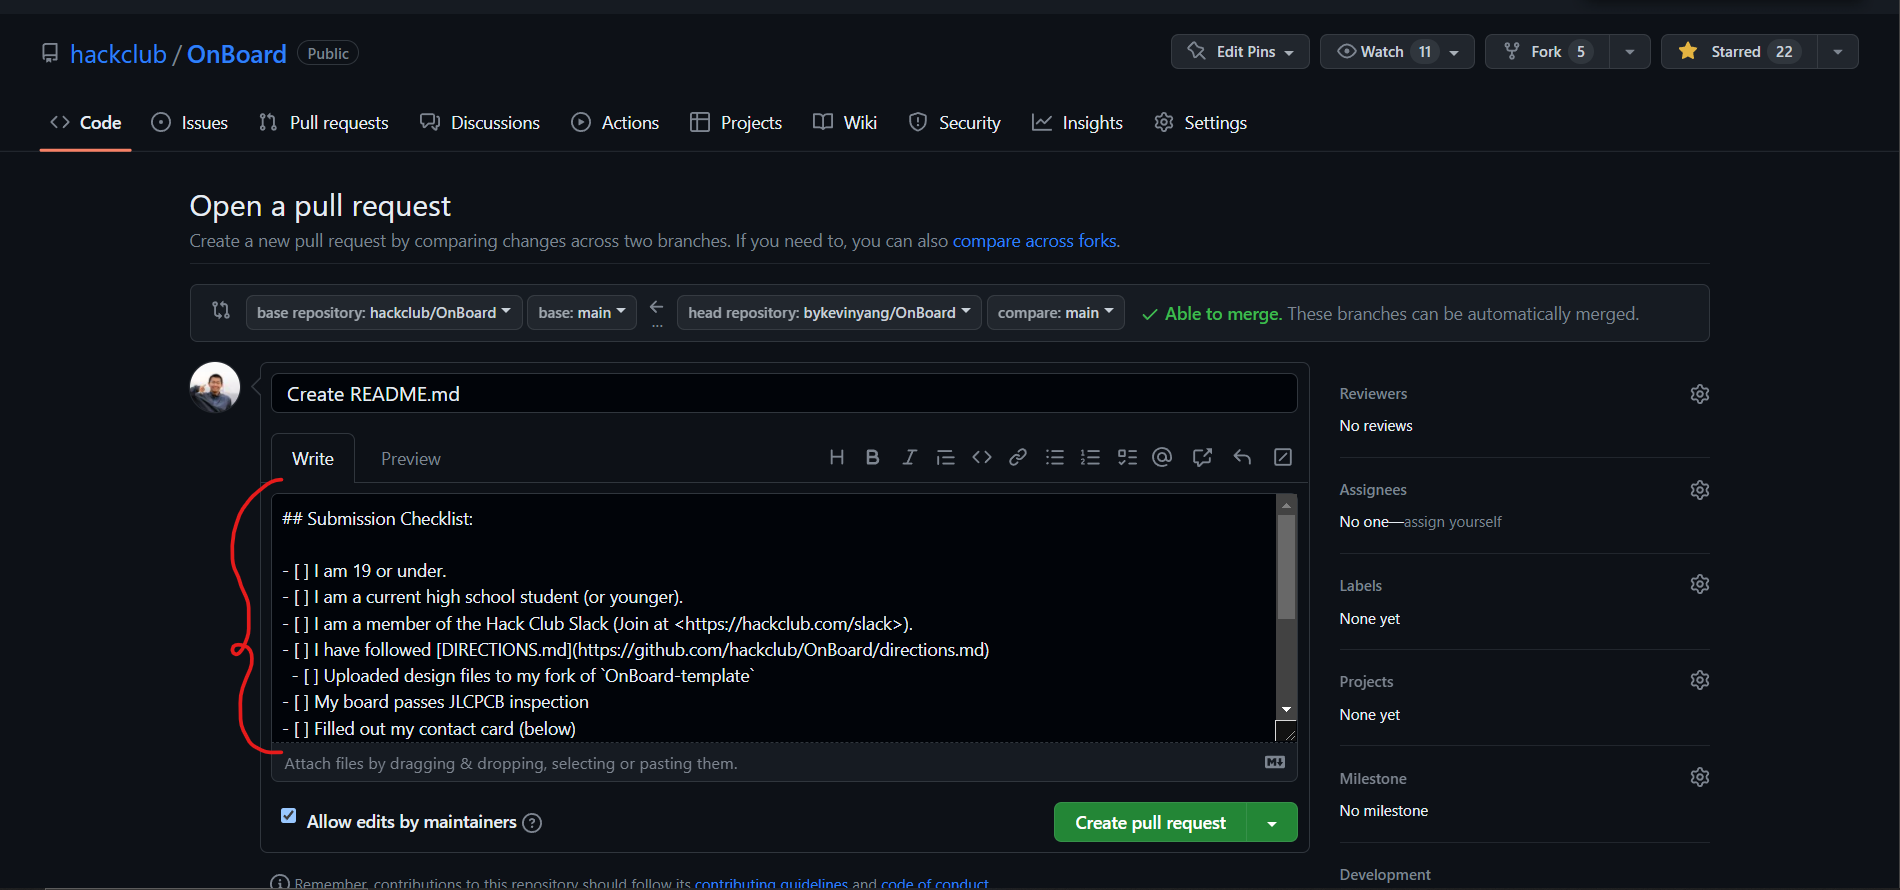Apply italic formatting in editor toolbar

909,457
